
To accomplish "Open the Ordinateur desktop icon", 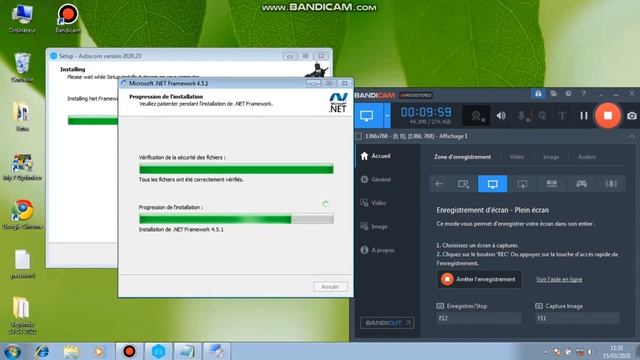I will tap(22, 19).
